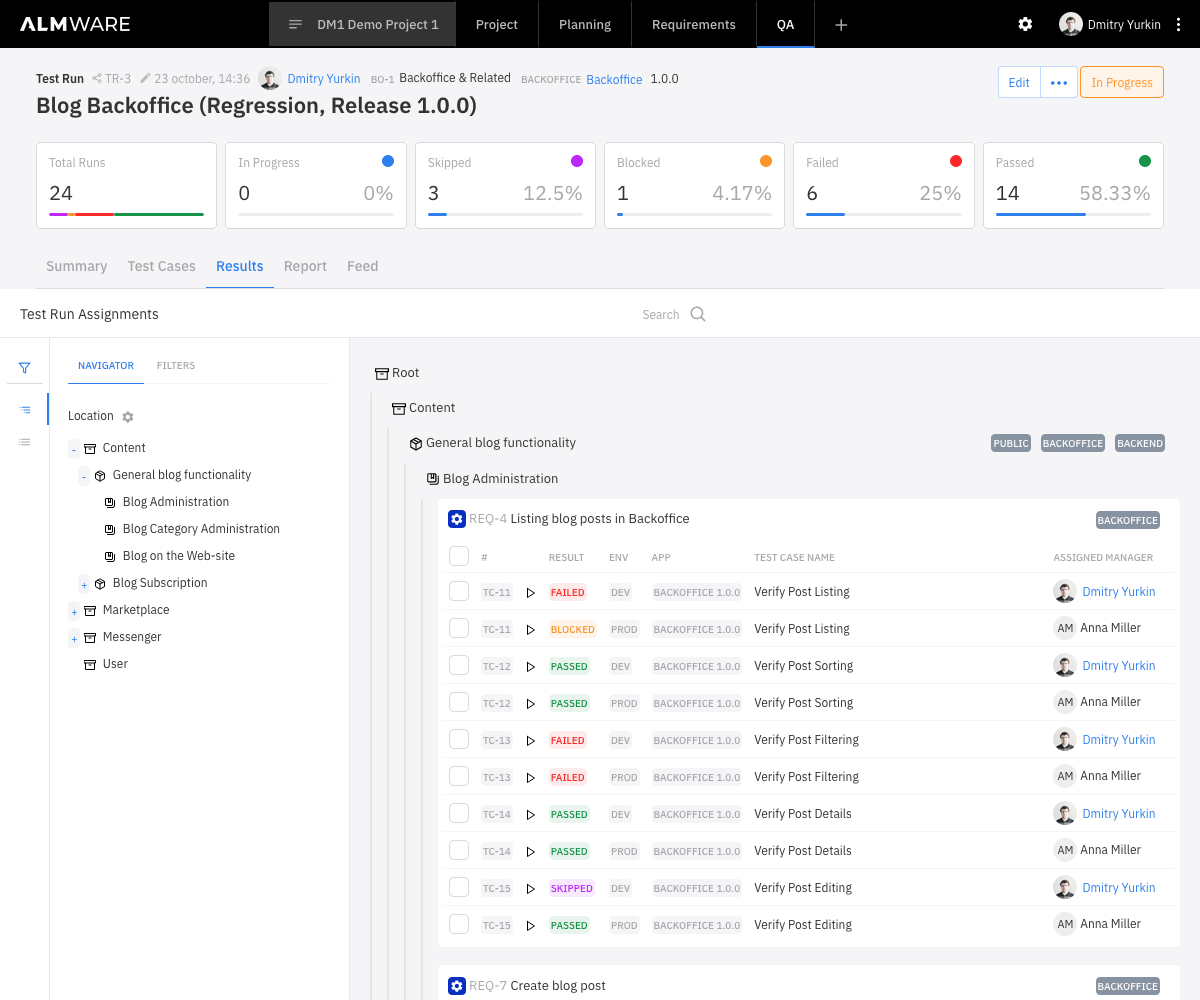Switch to the Test Cases tab
The width and height of the screenshot is (1200, 1000).
pyautogui.click(x=162, y=266)
